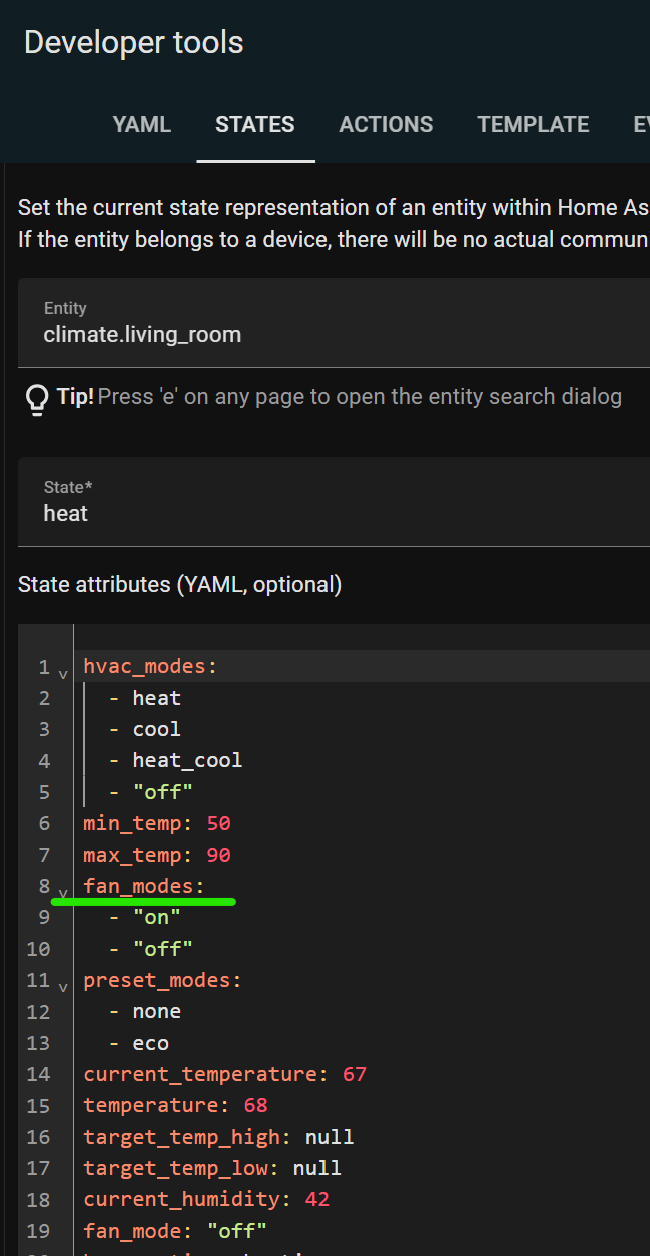Click the Entity field showing climate.living_room
The width and height of the screenshot is (650, 1256).
point(142,334)
